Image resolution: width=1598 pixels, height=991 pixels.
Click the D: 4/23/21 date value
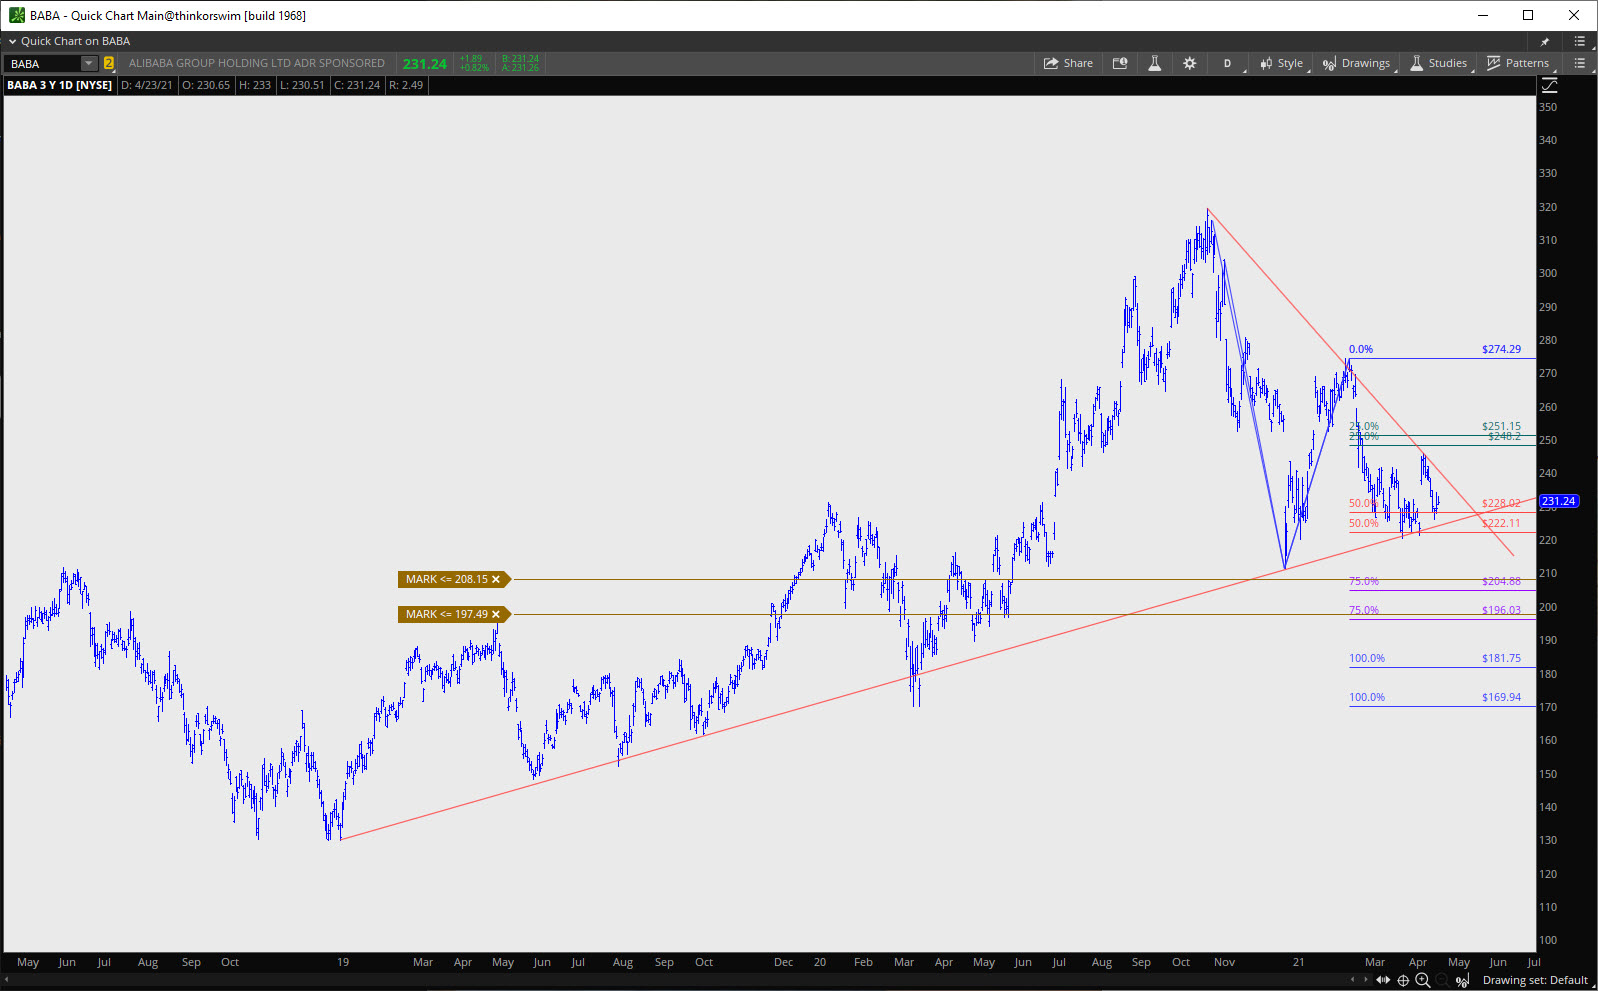click(x=147, y=85)
